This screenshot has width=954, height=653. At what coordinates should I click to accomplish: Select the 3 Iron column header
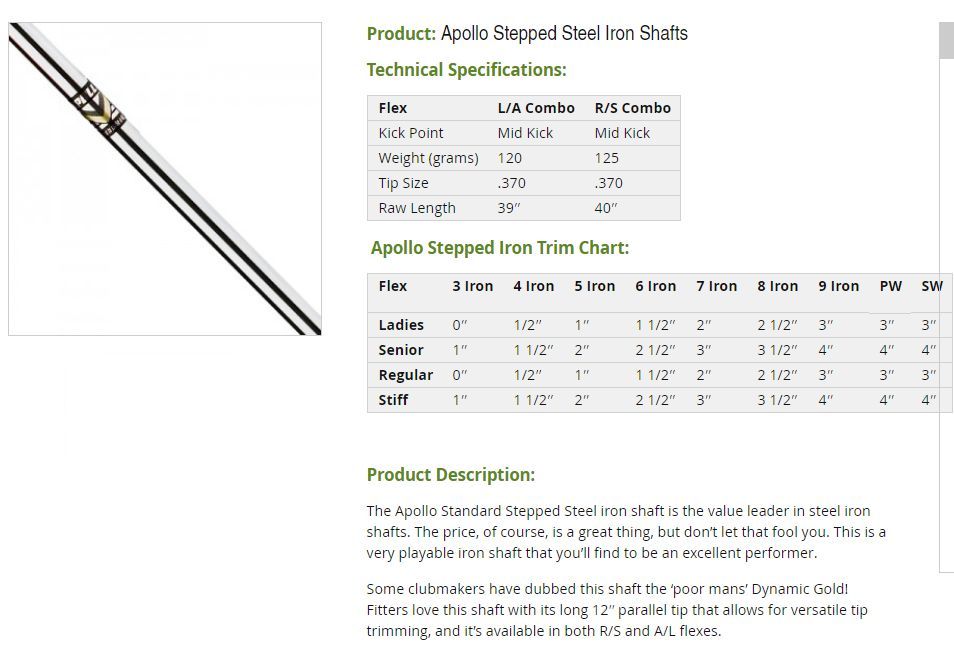[x=473, y=286]
